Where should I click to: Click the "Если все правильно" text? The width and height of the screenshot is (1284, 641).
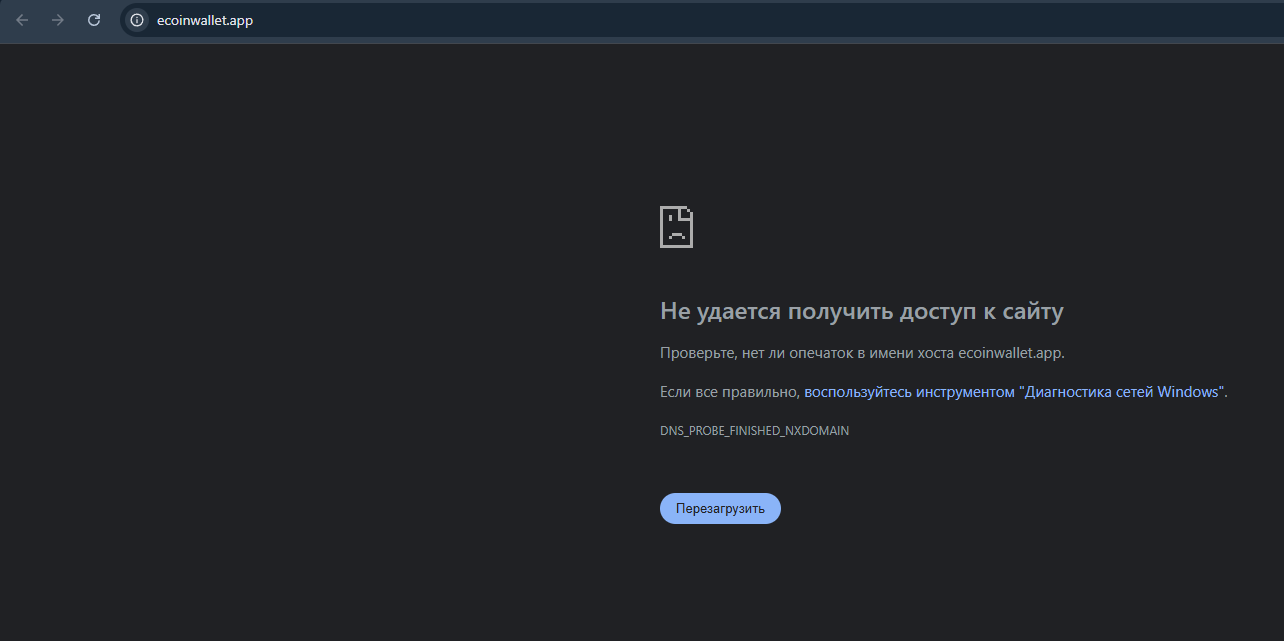[729, 392]
